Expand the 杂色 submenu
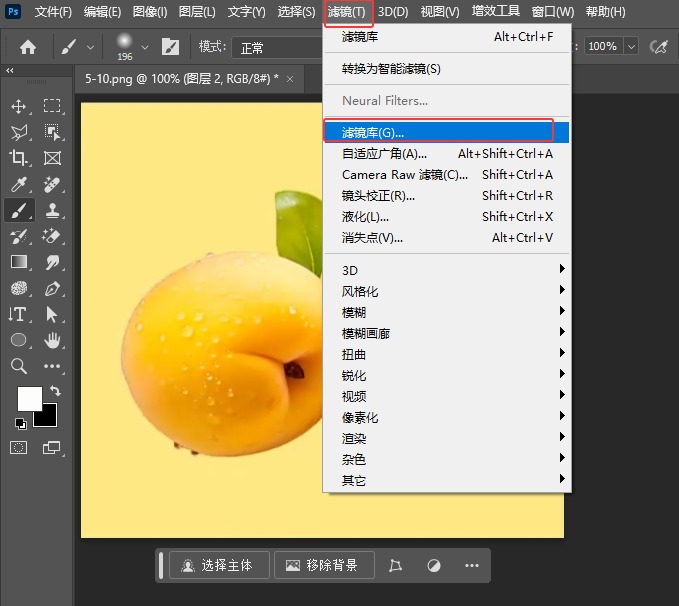The height and width of the screenshot is (606, 679). tap(447, 459)
